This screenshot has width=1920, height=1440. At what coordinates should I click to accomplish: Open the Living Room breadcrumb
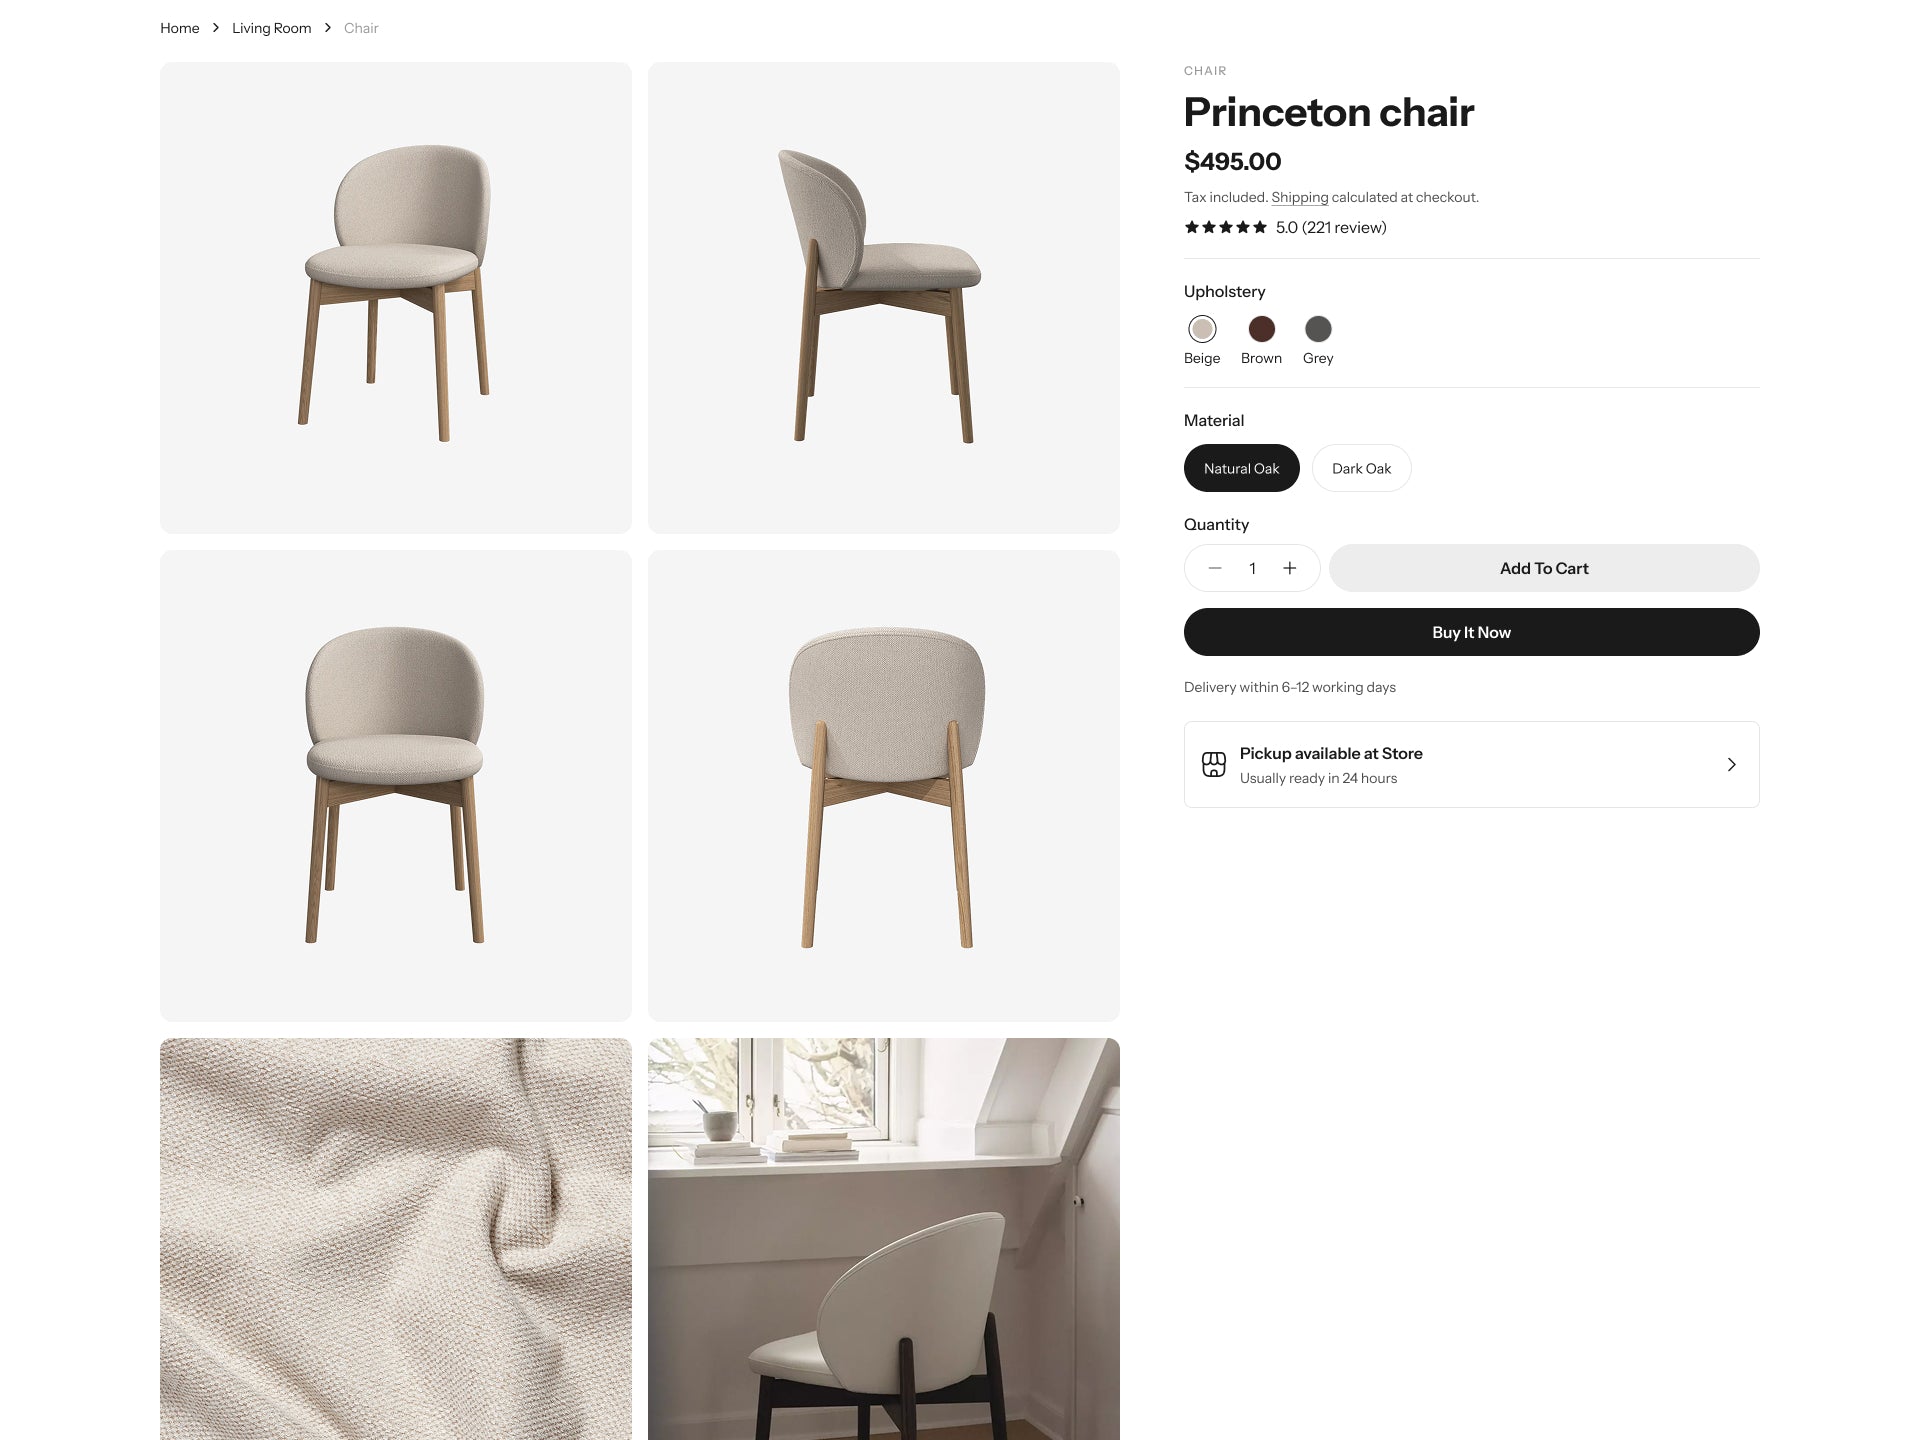point(272,28)
